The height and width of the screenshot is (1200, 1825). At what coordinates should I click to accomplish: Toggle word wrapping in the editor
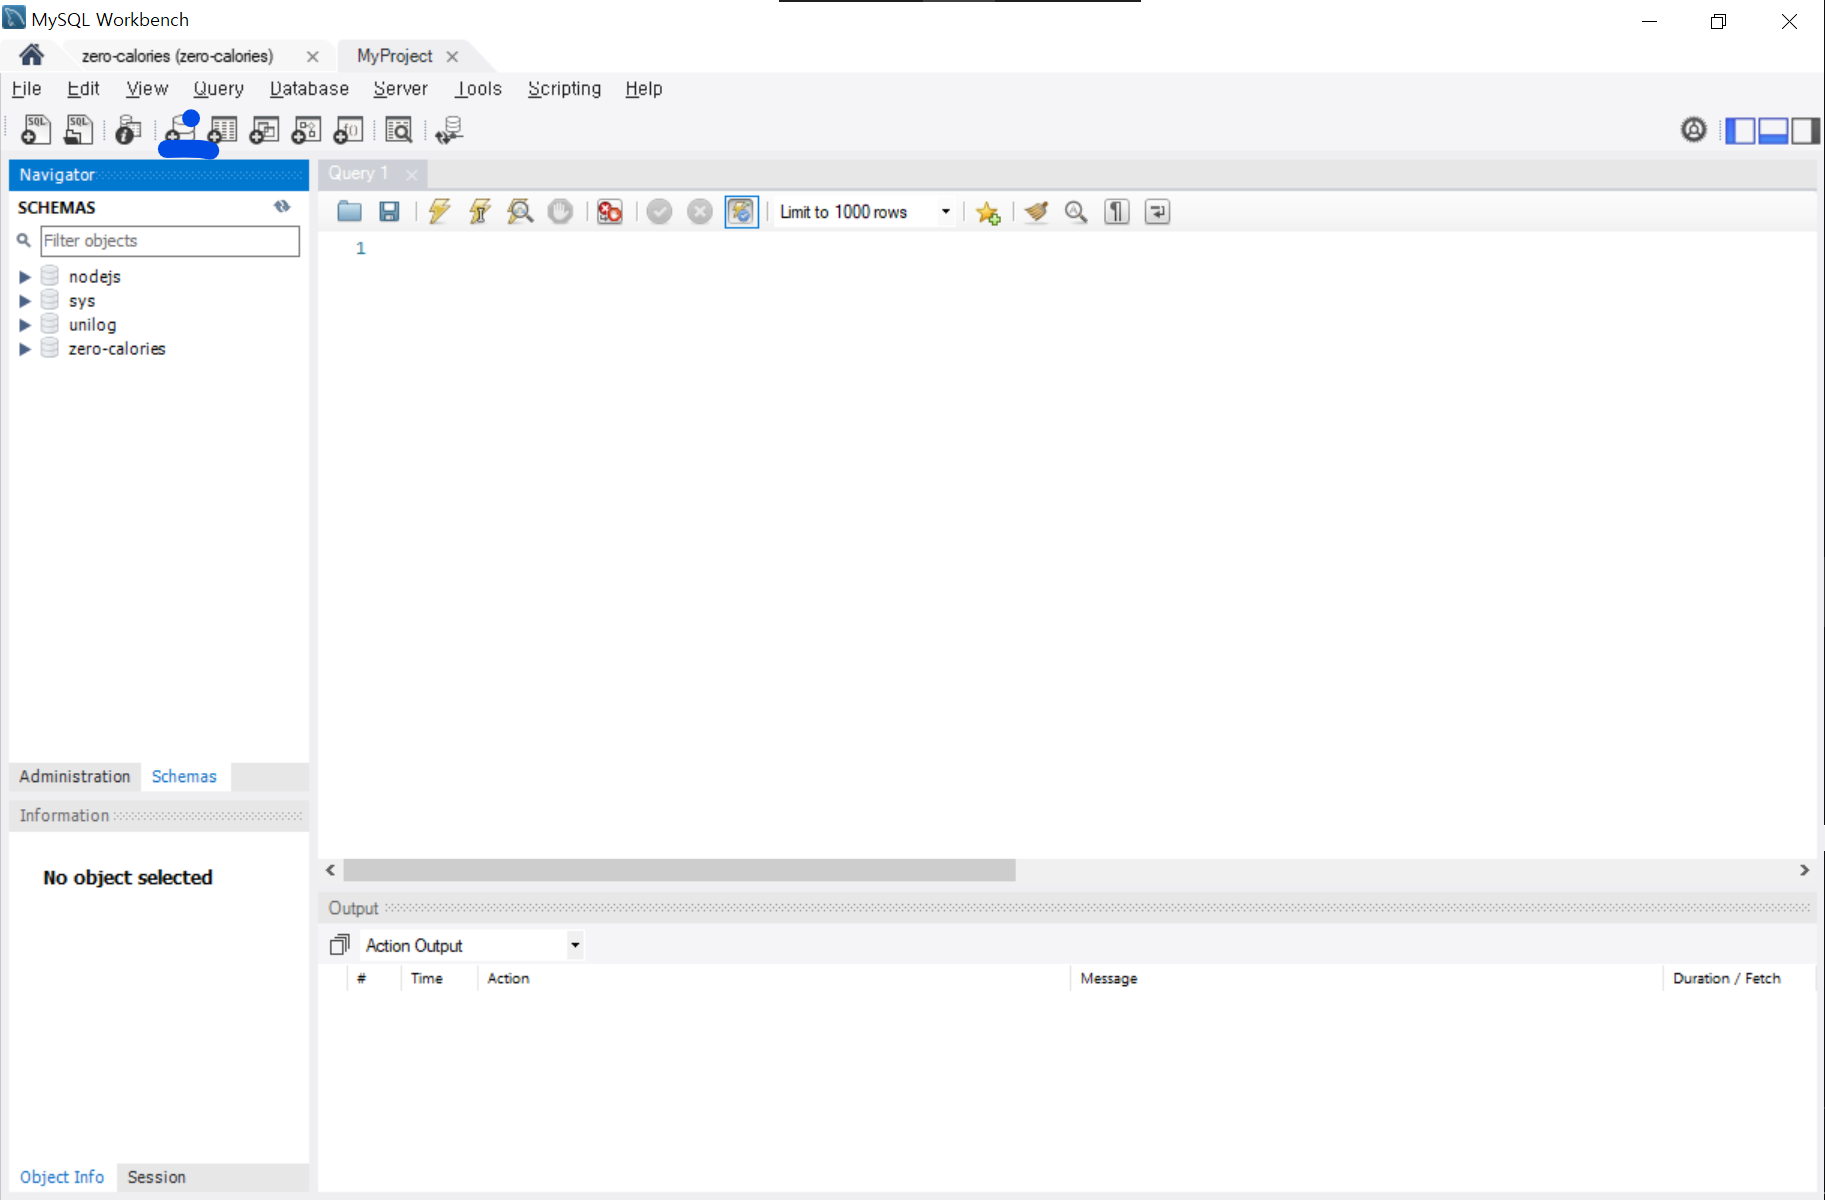(x=1157, y=211)
